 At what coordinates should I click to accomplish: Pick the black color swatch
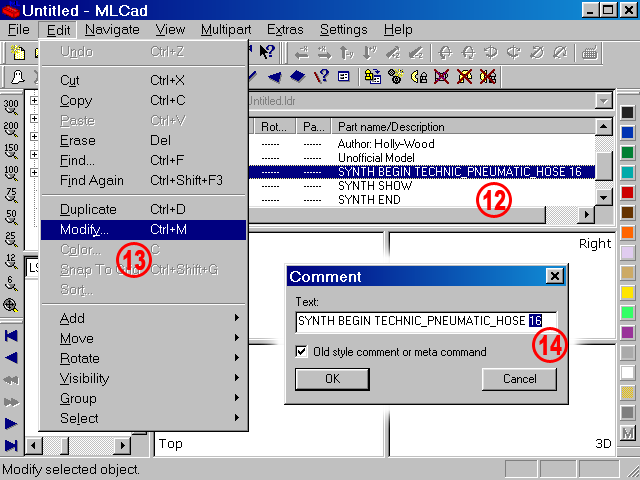tap(627, 112)
